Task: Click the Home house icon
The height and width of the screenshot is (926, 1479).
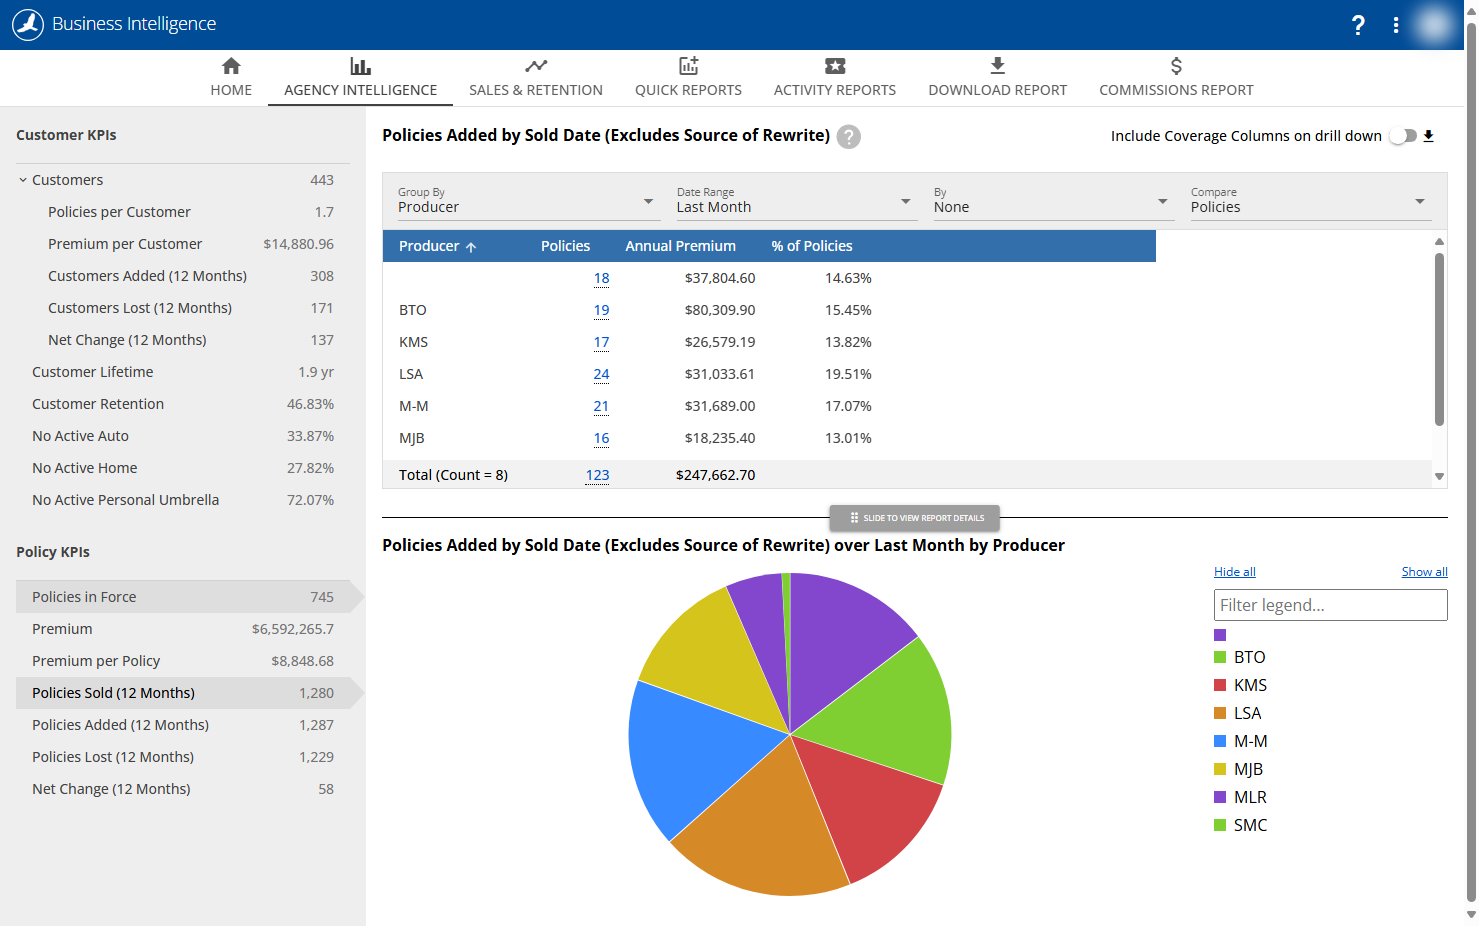Action: tap(231, 66)
